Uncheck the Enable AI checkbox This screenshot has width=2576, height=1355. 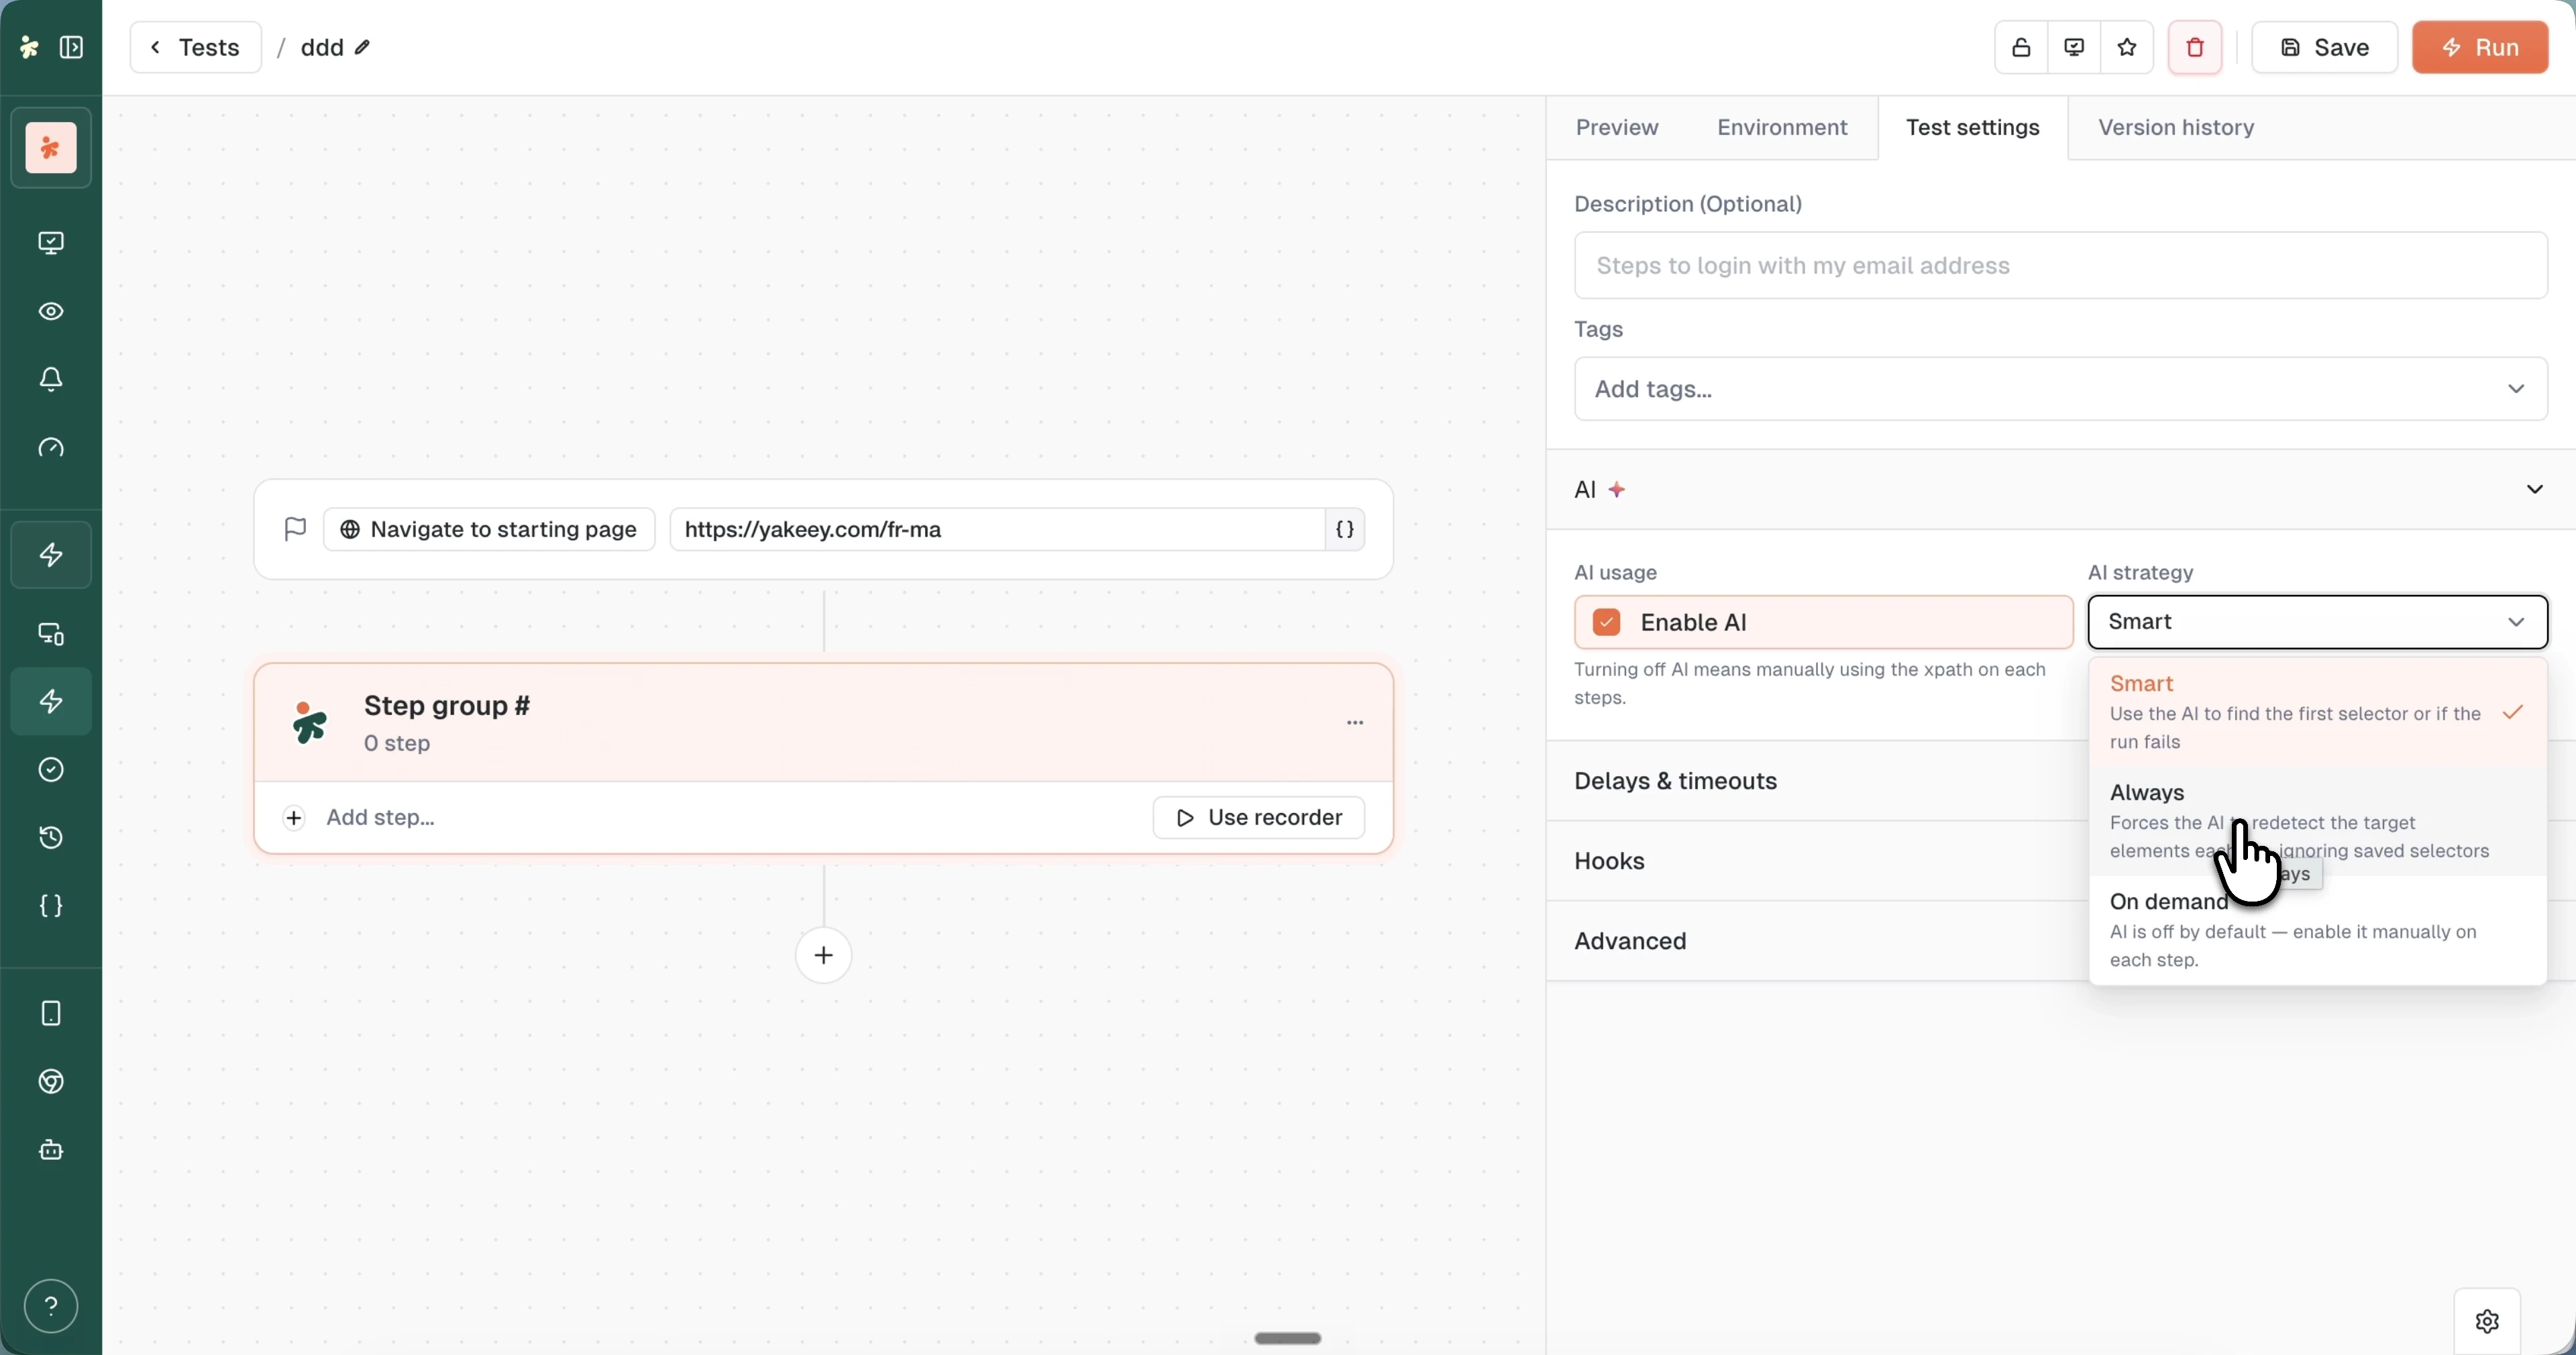click(x=1606, y=622)
